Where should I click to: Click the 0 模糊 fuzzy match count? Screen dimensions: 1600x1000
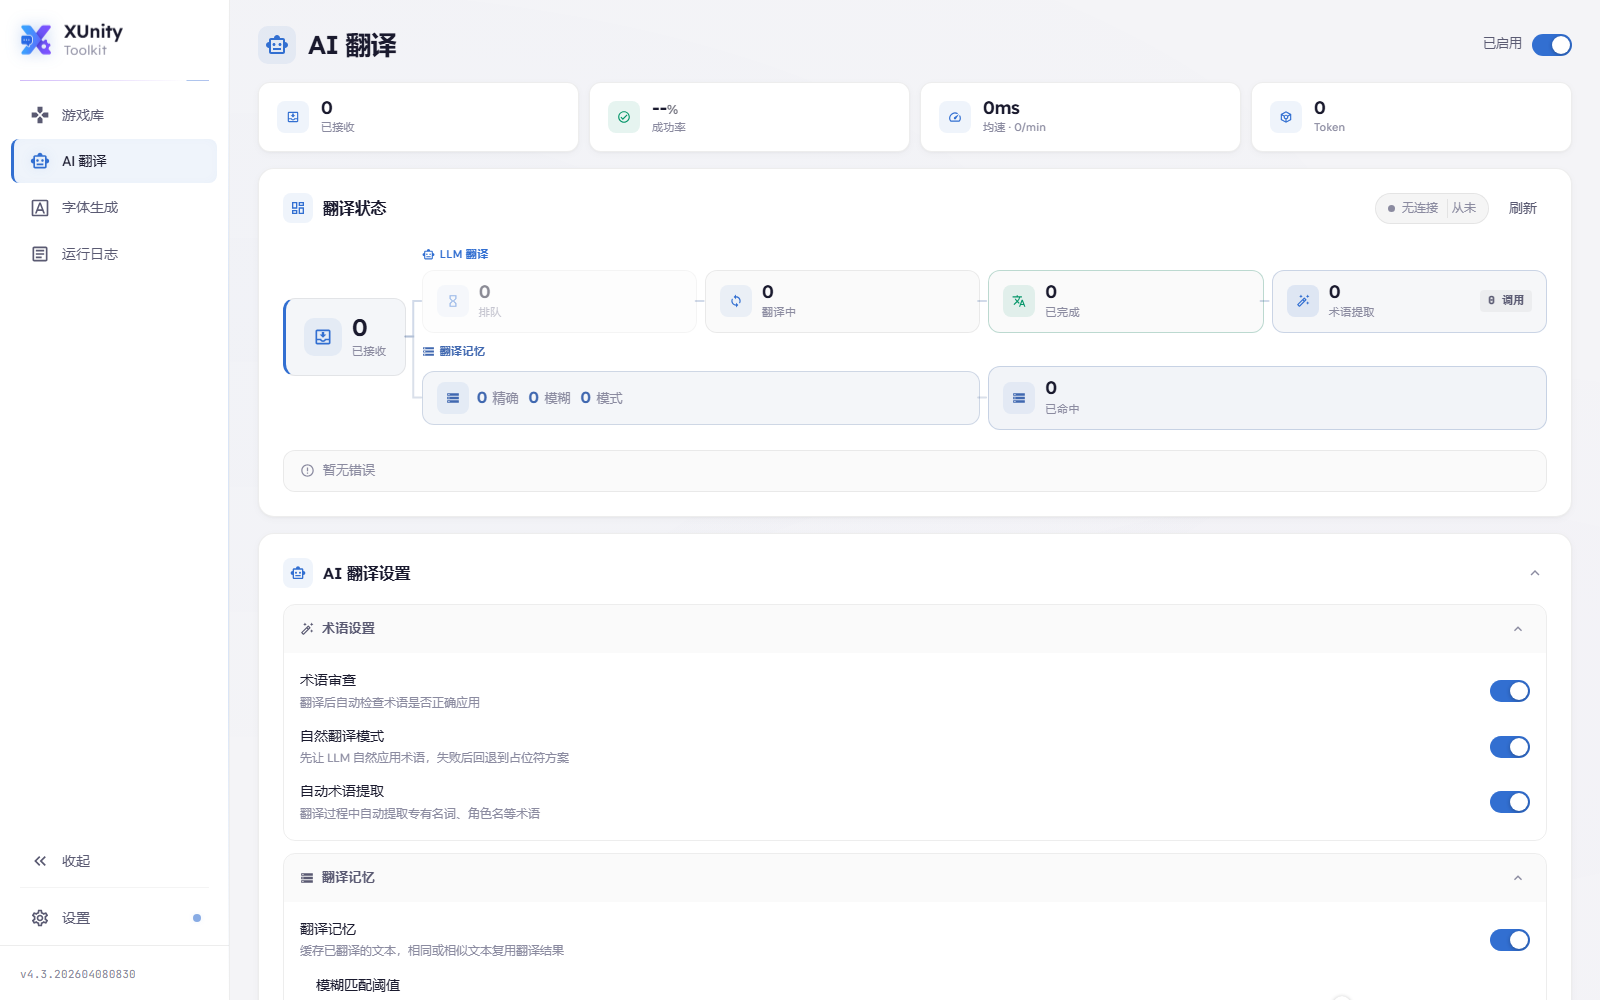(549, 398)
